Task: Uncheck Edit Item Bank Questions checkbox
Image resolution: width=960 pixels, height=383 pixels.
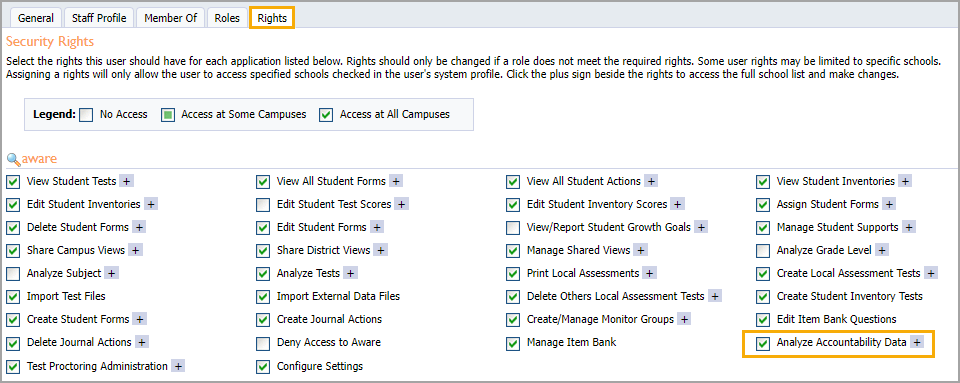Action: pos(762,319)
